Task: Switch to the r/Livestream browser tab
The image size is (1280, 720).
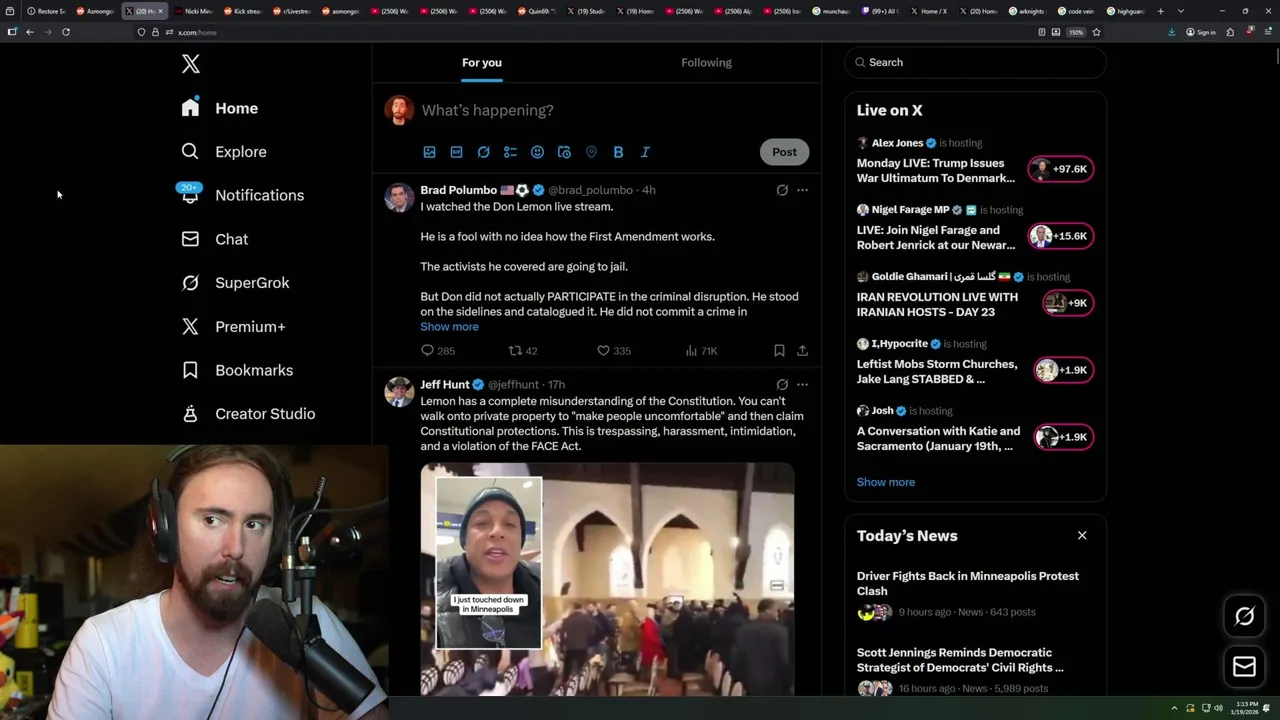Action: (x=292, y=11)
